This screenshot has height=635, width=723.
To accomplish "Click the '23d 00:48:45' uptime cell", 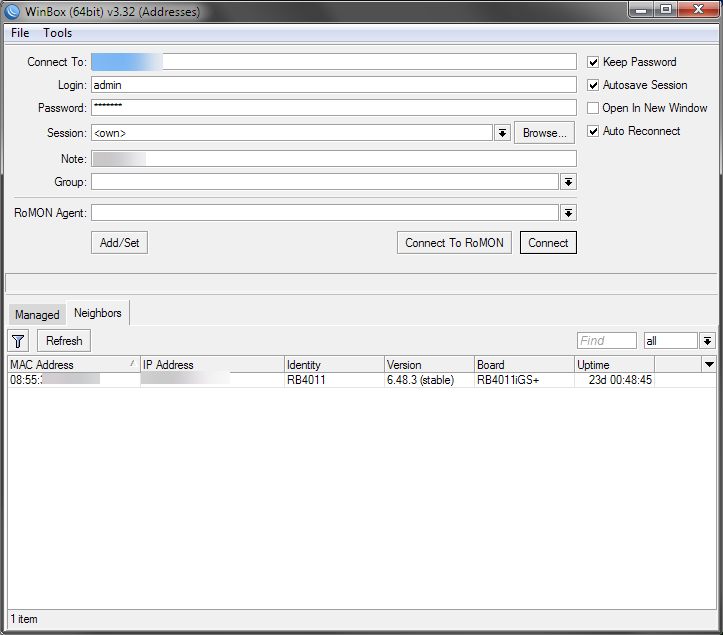I will (x=614, y=380).
